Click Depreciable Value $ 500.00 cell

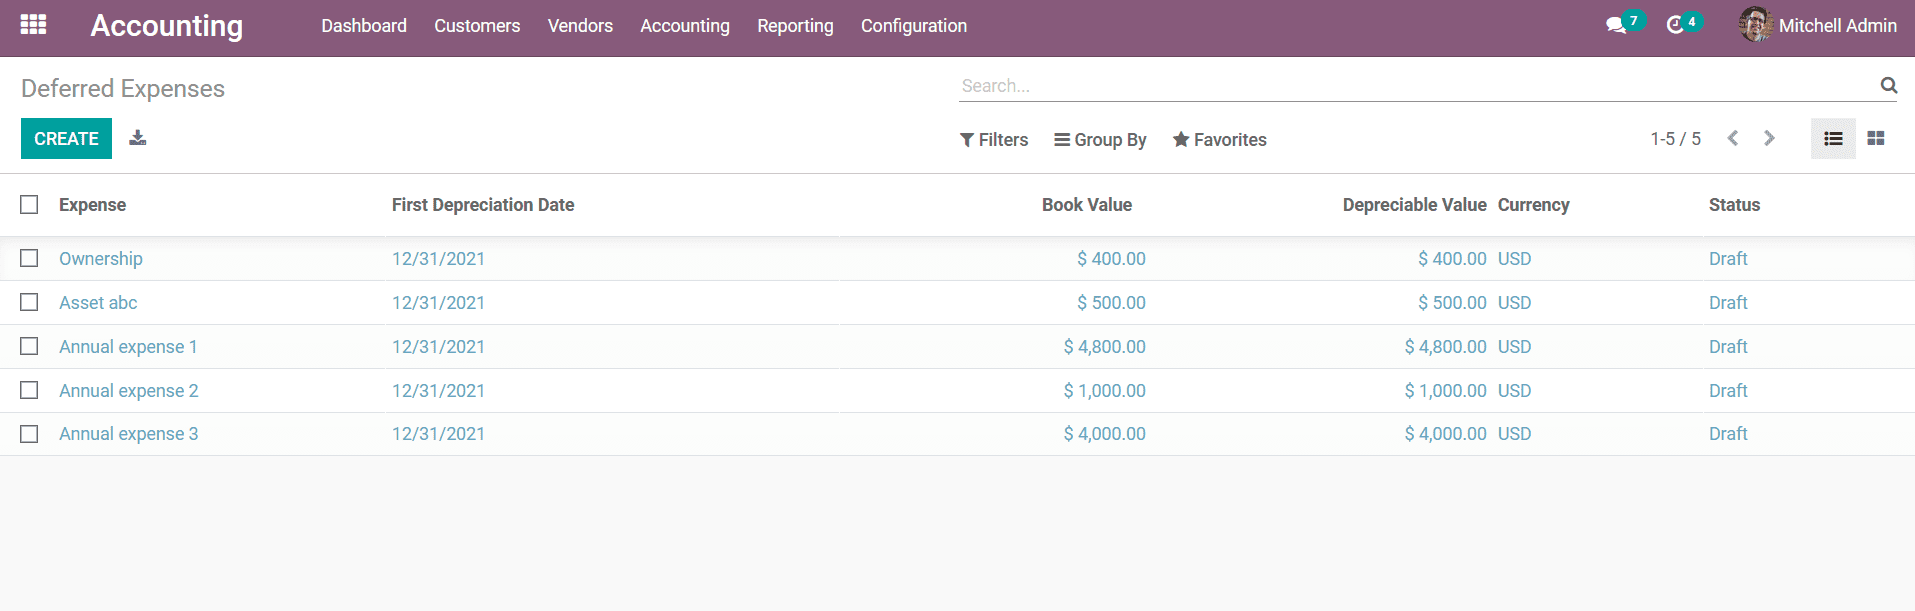coord(1452,303)
